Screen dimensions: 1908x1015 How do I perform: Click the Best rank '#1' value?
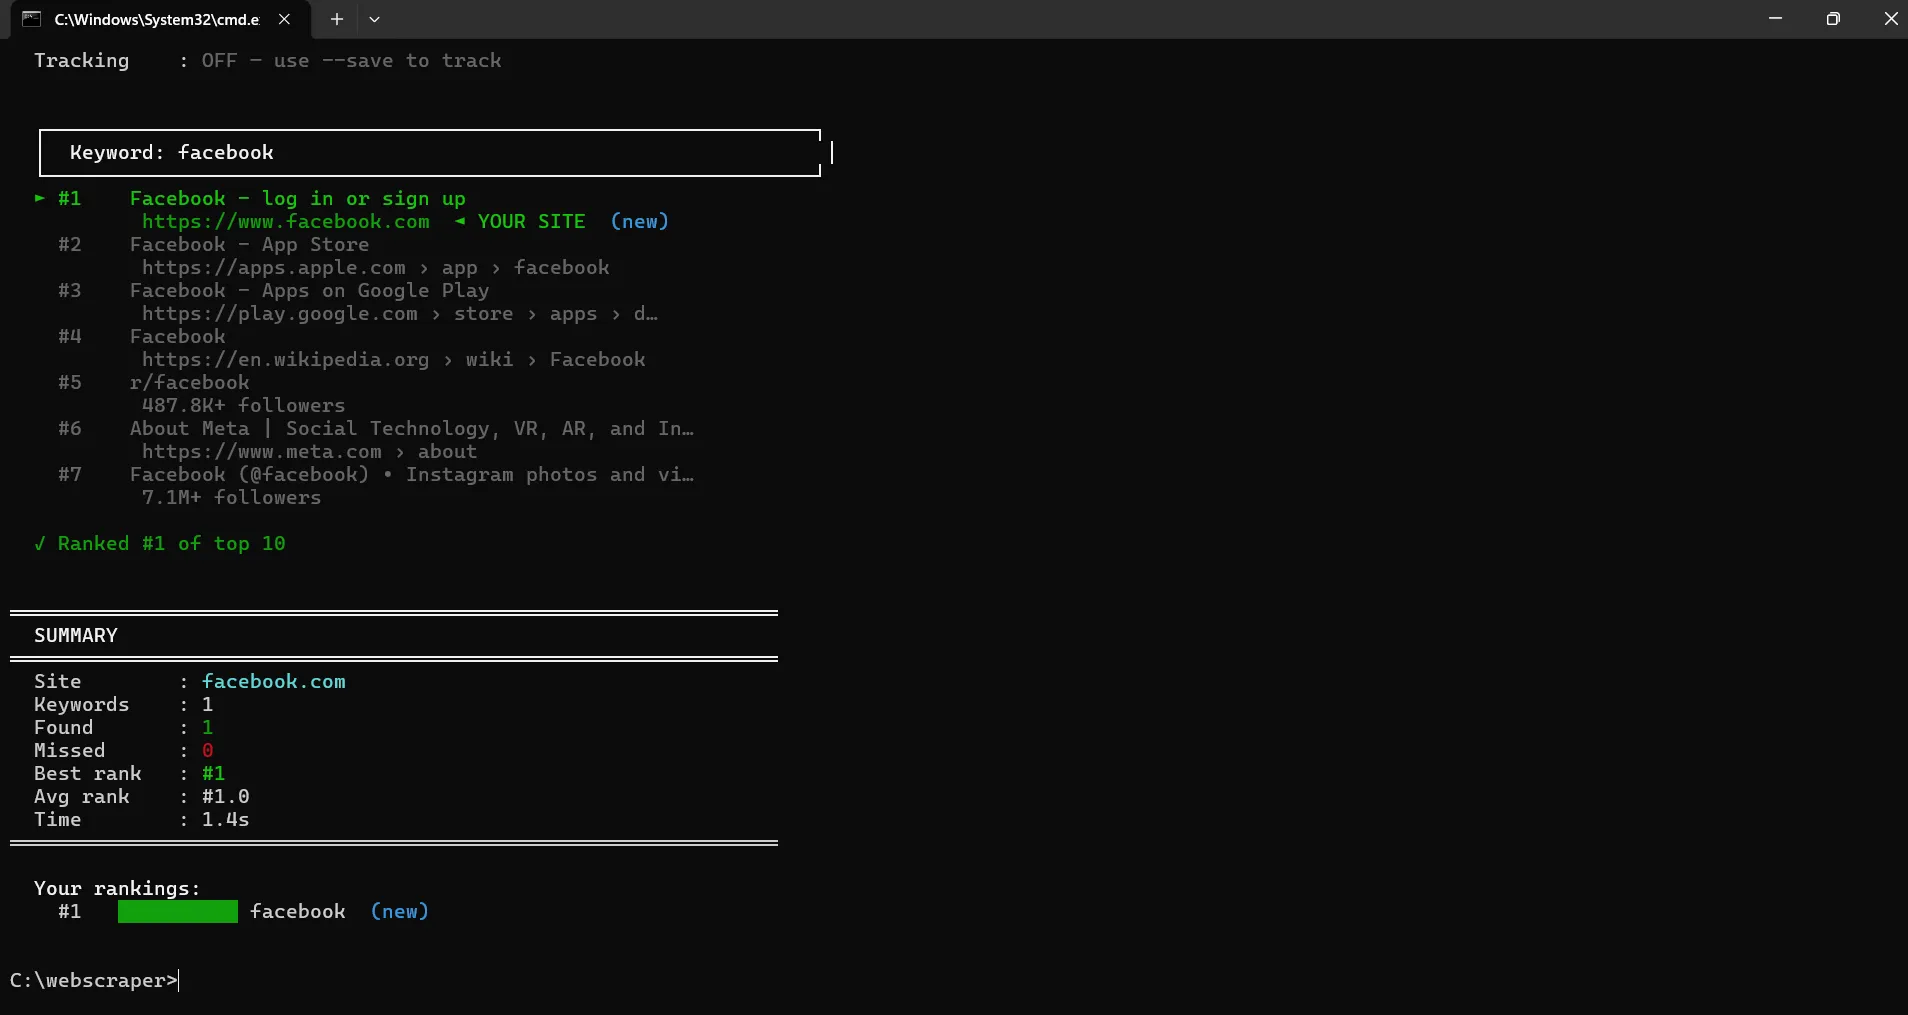click(213, 774)
